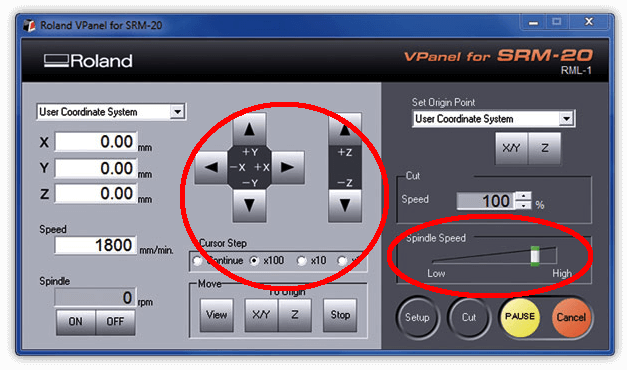Click the Z coordinate value field
The width and height of the screenshot is (627, 370).
click(x=96, y=194)
